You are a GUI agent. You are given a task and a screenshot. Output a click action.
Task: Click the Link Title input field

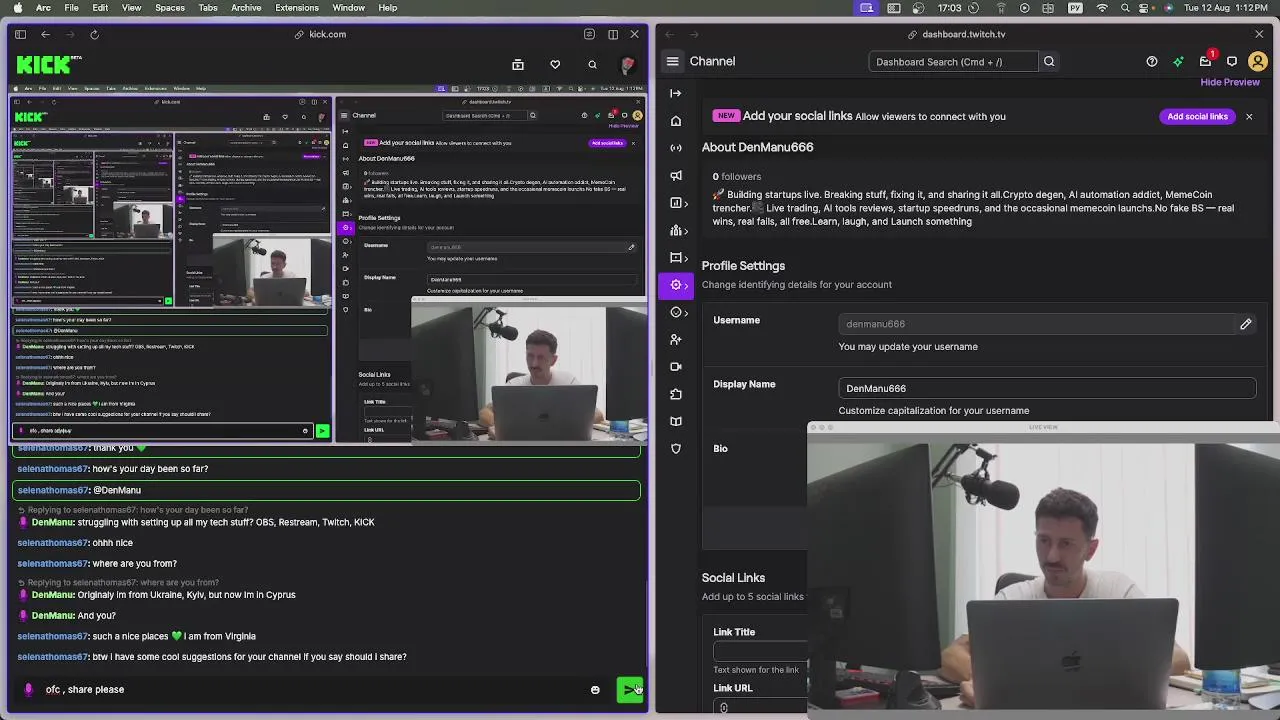point(760,651)
